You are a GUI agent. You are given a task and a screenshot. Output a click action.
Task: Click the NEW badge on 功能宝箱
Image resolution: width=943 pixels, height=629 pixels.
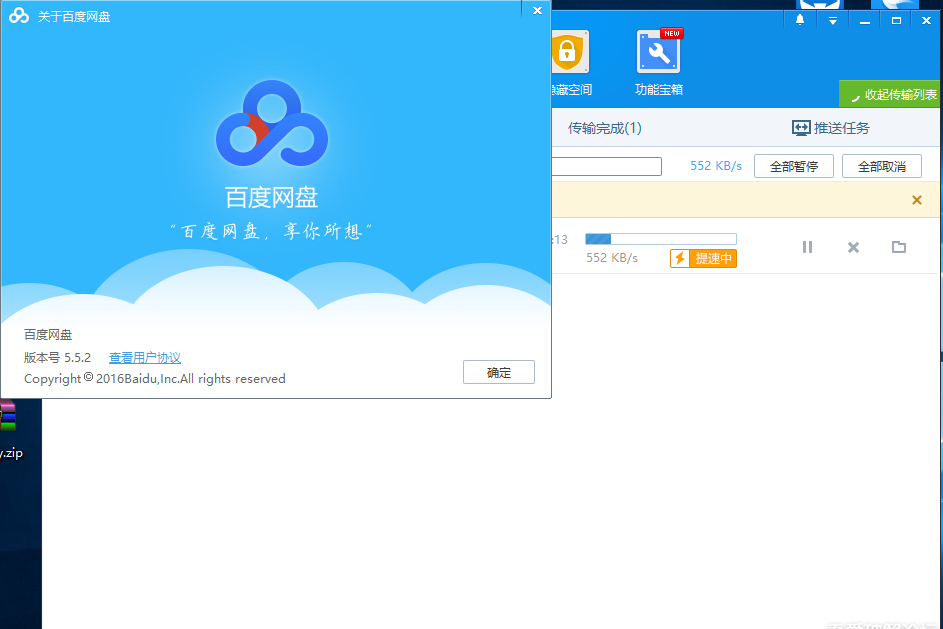tap(672, 34)
